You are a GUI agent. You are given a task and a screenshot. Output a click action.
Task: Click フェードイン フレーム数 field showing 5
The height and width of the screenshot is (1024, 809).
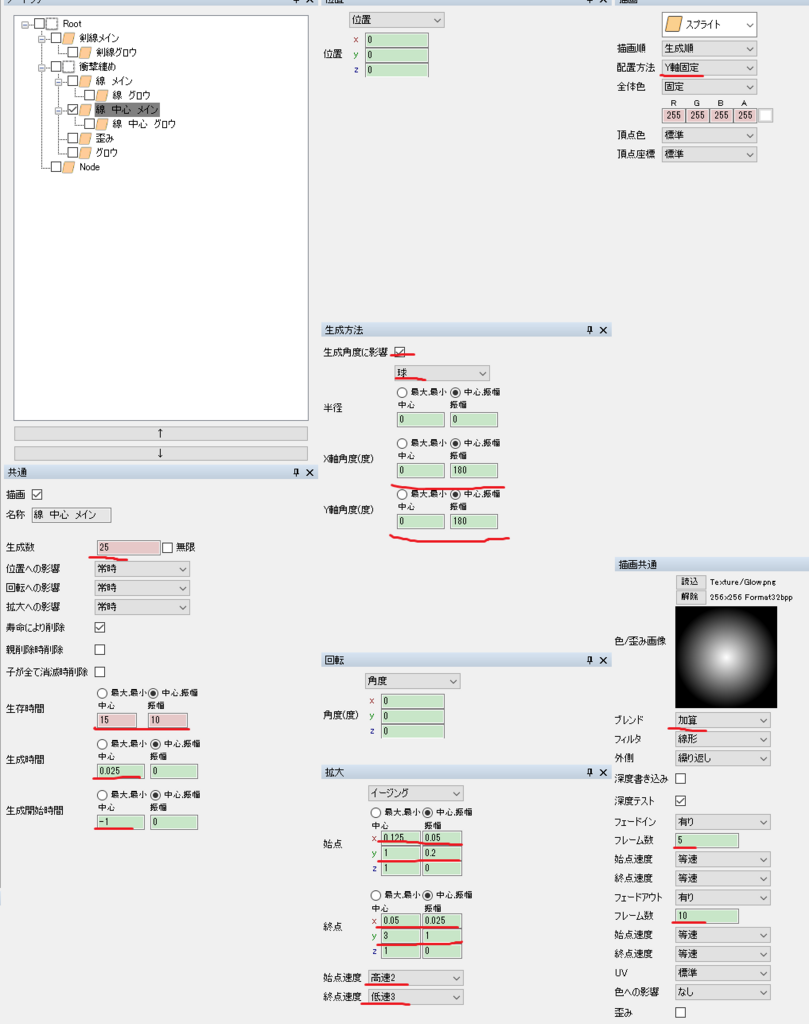[x=706, y=840]
